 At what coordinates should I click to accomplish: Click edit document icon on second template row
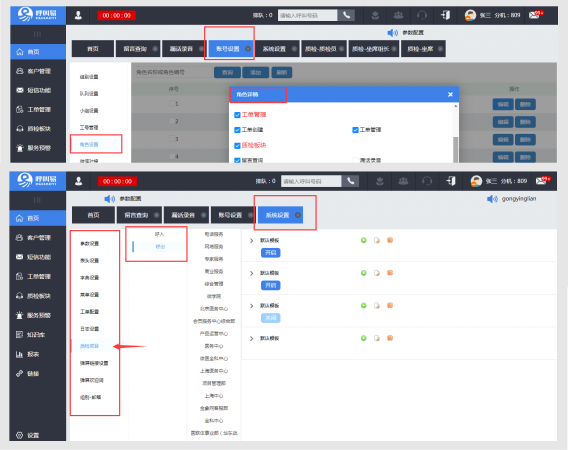coord(377,273)
